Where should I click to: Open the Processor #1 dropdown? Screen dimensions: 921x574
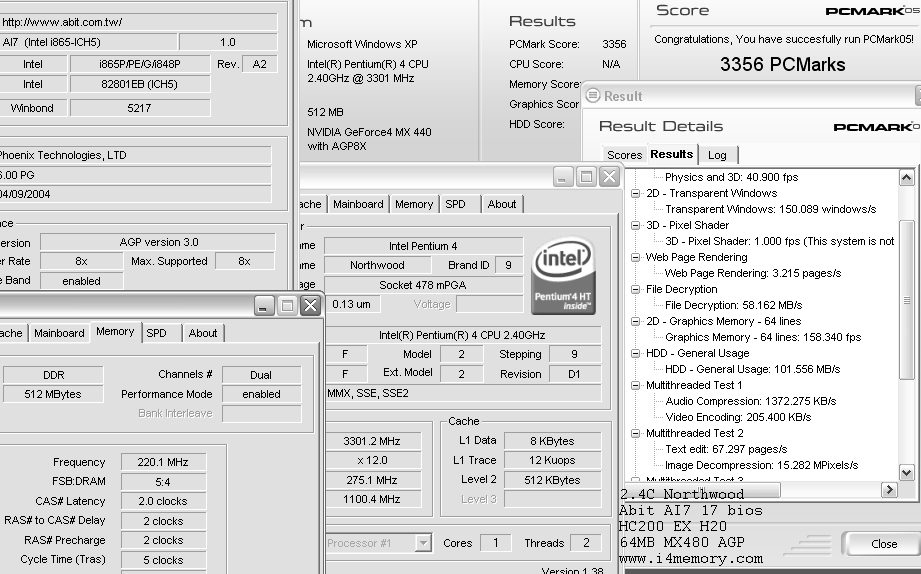click(423, 543)
